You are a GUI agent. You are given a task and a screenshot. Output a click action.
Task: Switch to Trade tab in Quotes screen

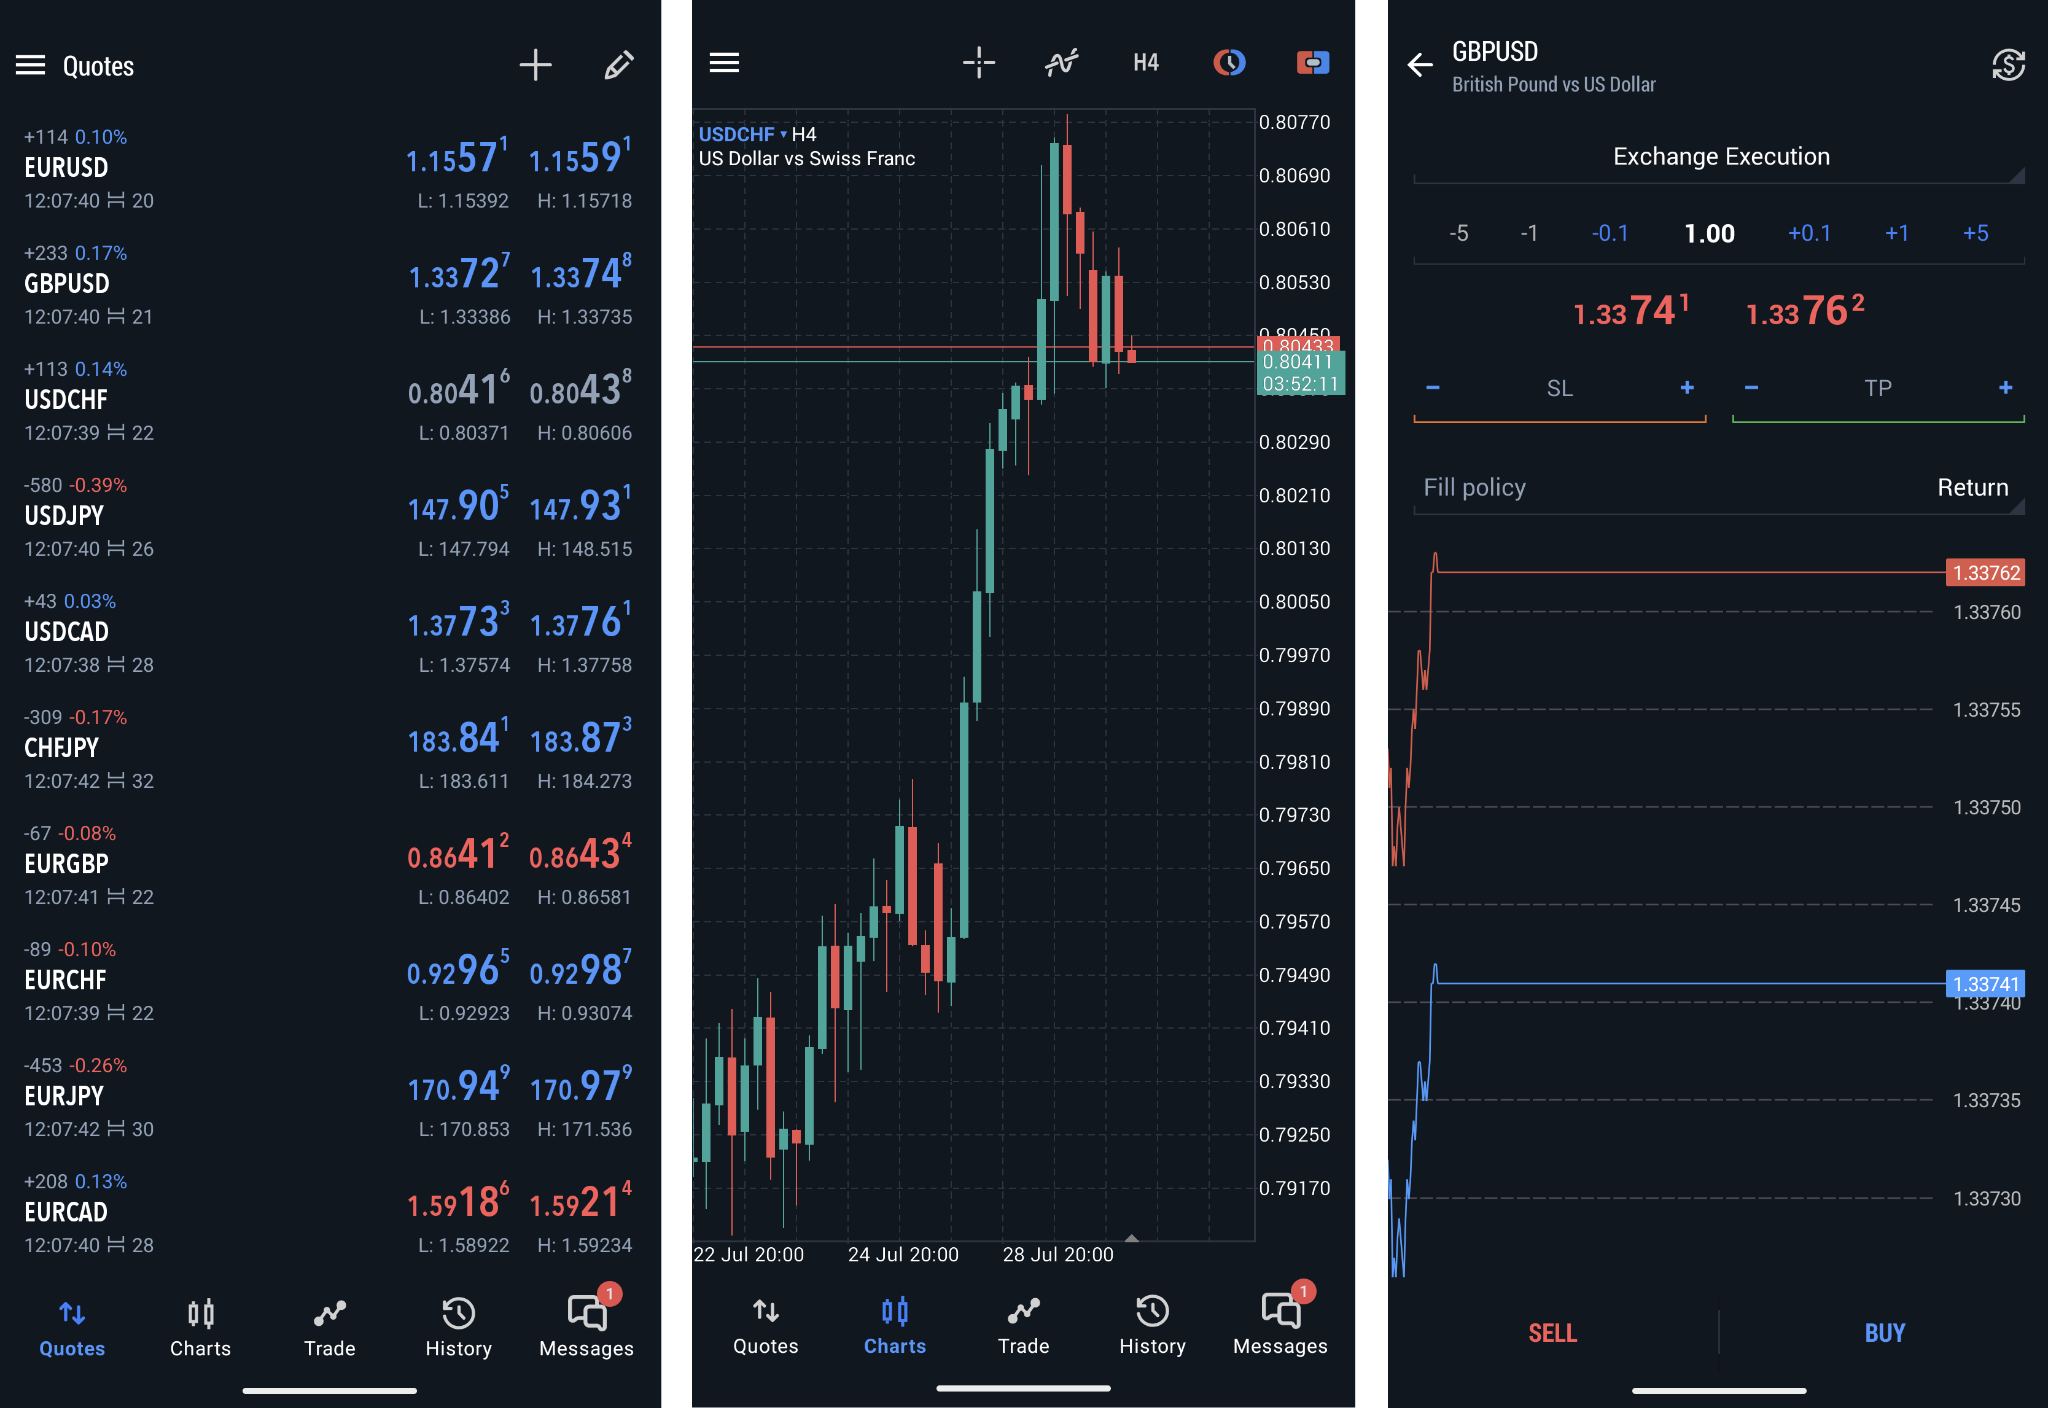(x=329, y=1328)
